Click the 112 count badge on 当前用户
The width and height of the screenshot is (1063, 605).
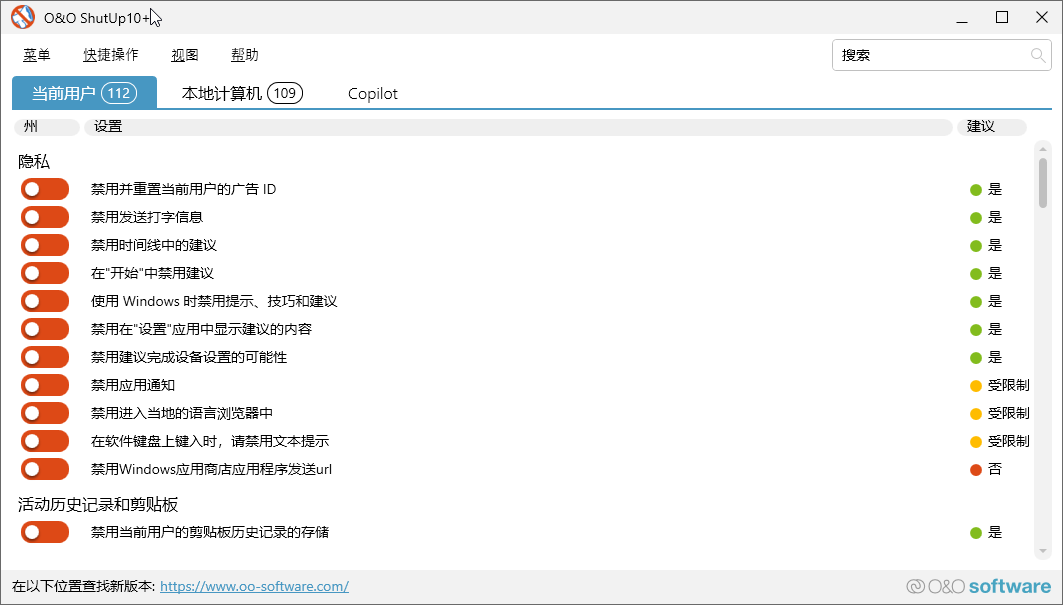click(118, 93)
